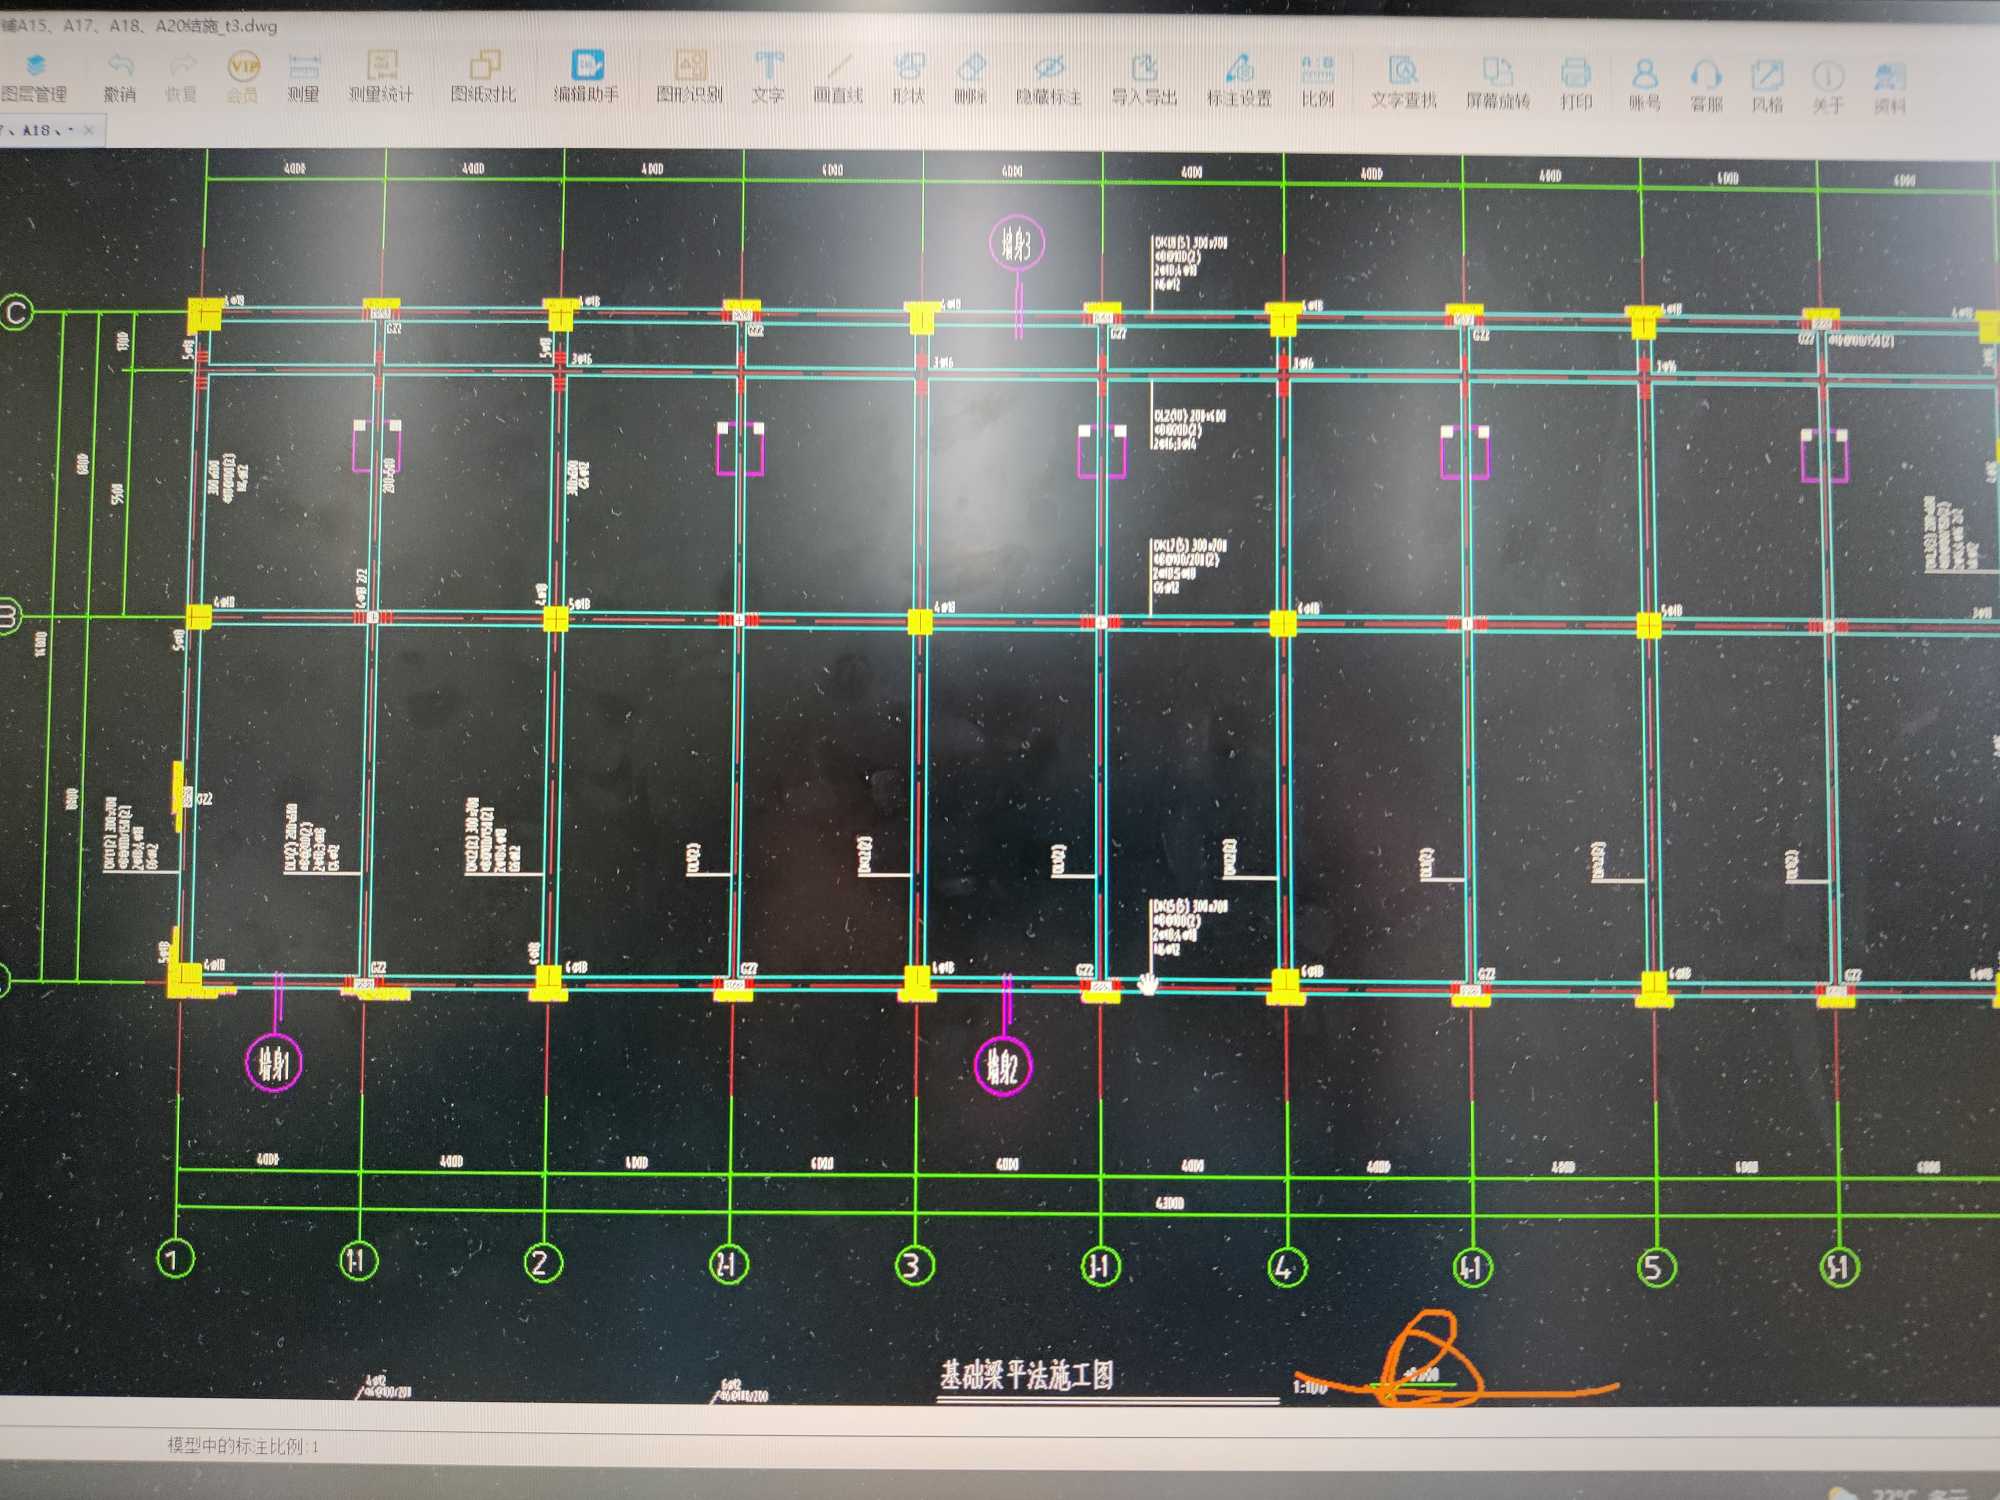Open the 风格 style icon
The height and width of the screenshot is (1500, 2000).
tap(1767, 88)
